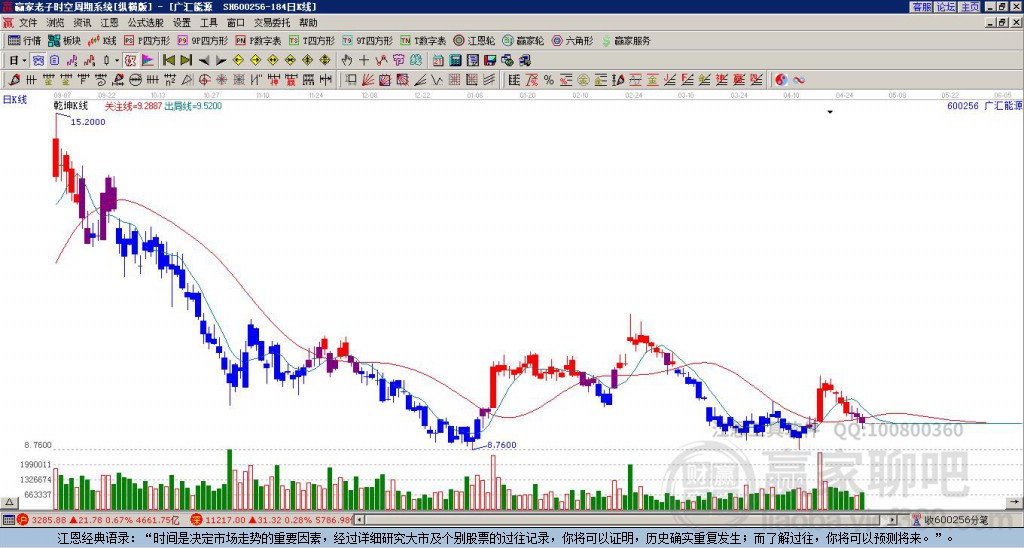Open the 9T四方形 tool
1024x548 pixels.
point(367,40)
